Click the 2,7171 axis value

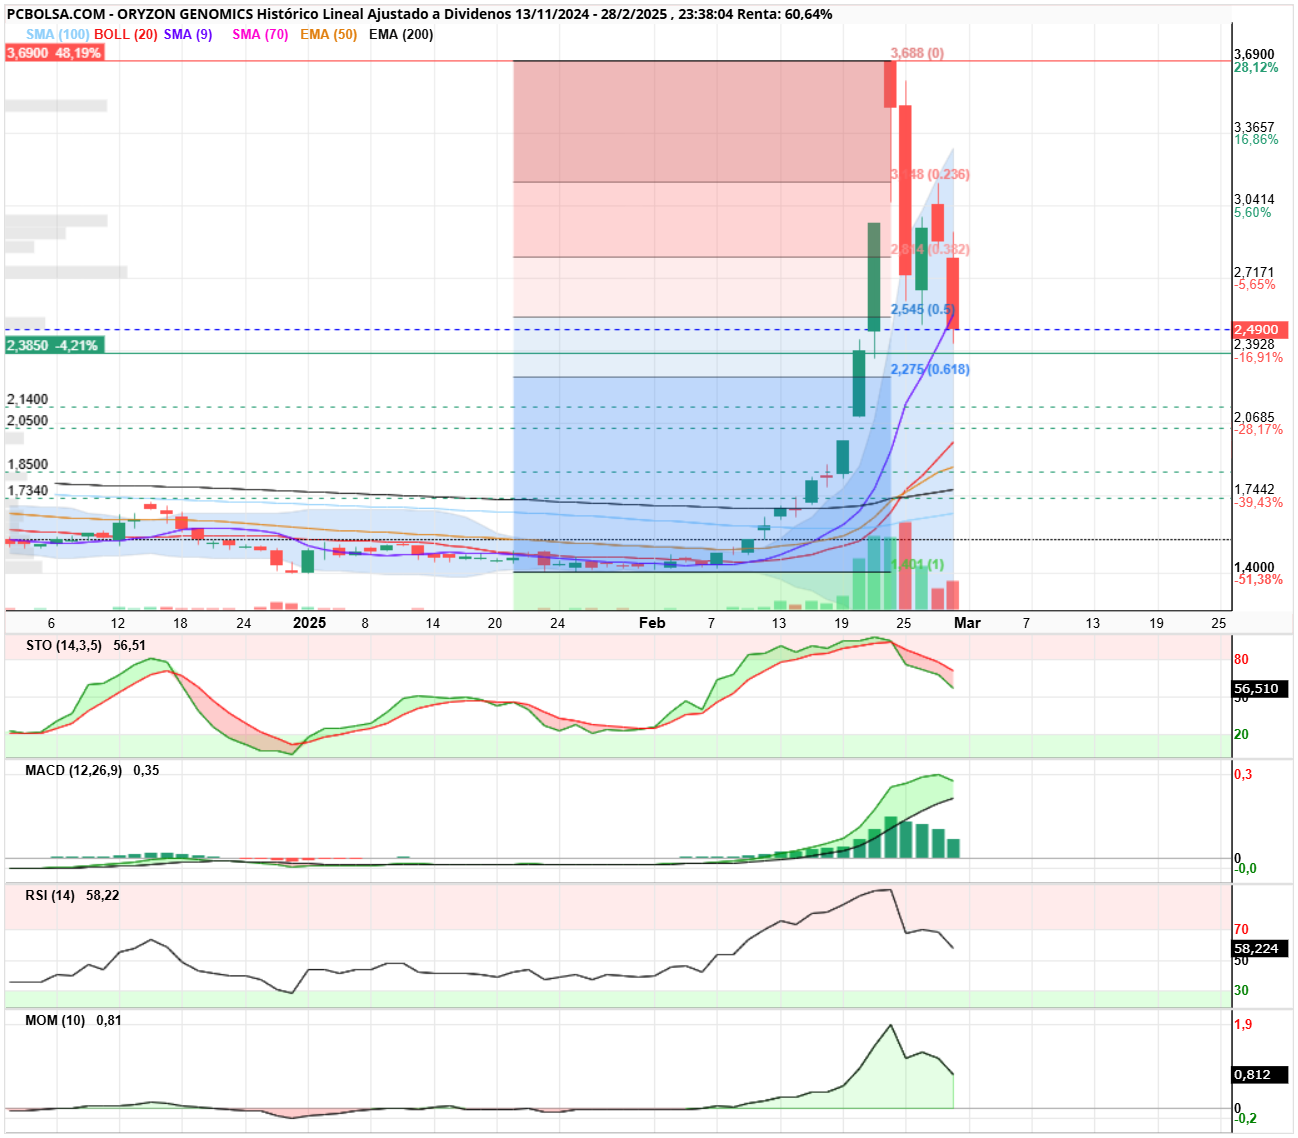pyautogui.click(x=1254, y=272)
